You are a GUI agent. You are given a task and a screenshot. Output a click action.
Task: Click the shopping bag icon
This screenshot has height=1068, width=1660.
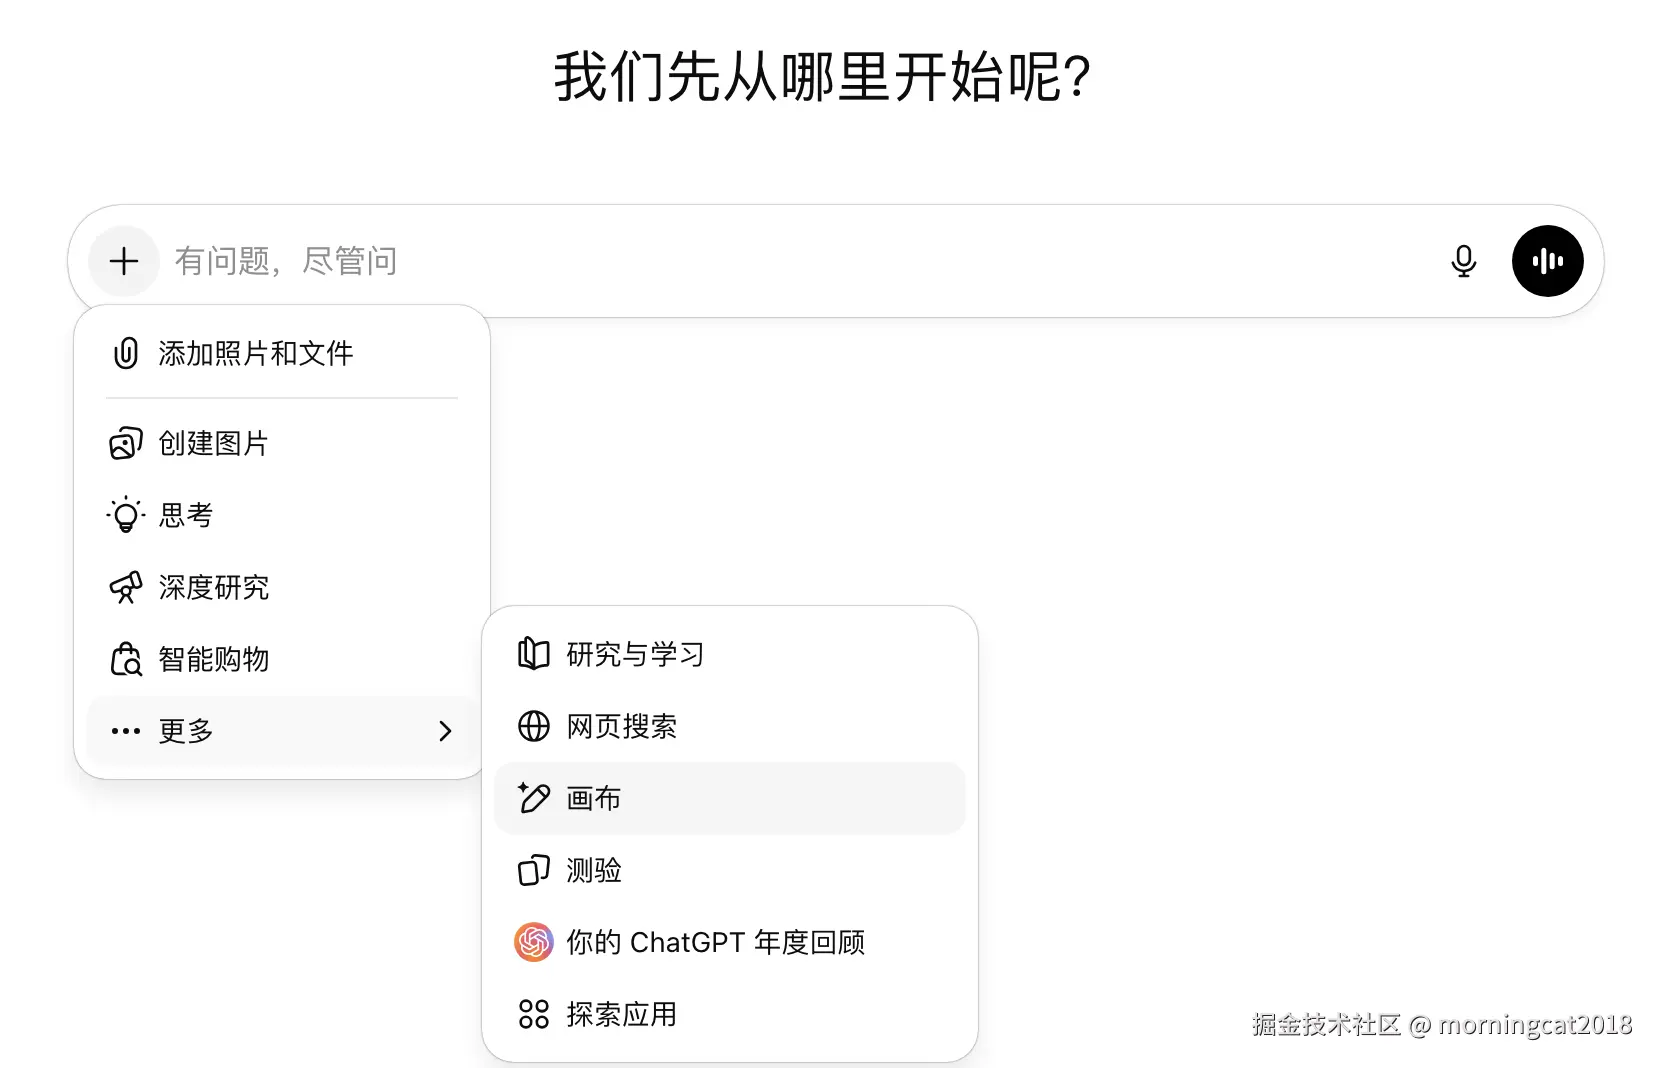126,659
